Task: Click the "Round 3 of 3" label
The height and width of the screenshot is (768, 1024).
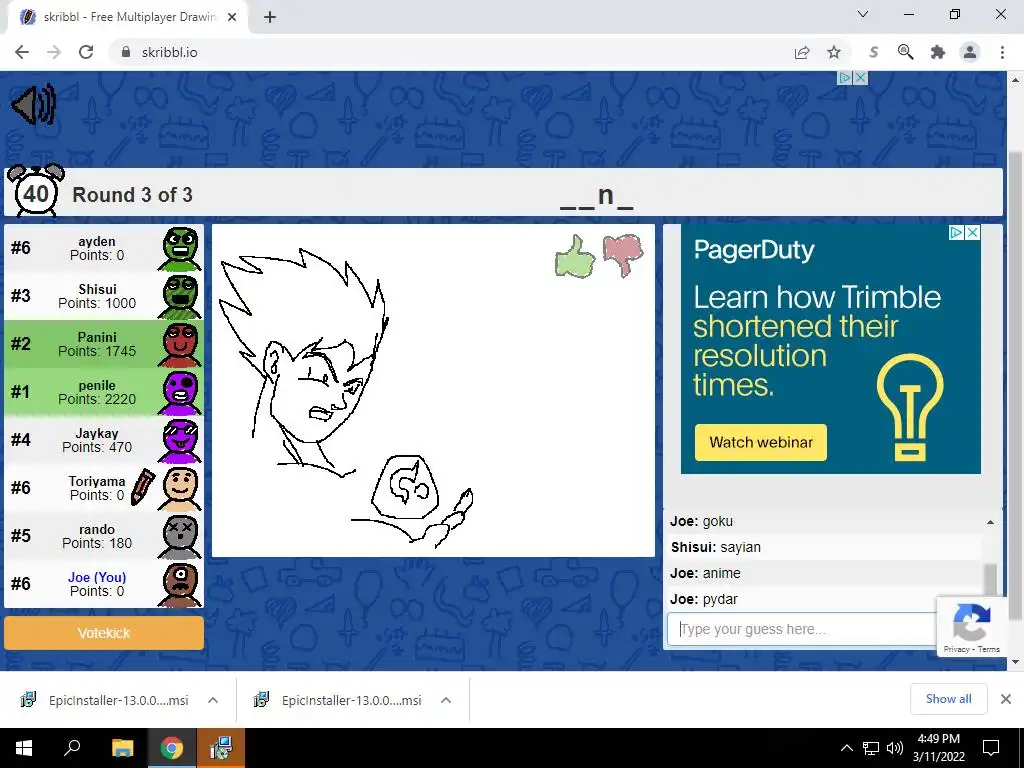Action: [133, 195]
